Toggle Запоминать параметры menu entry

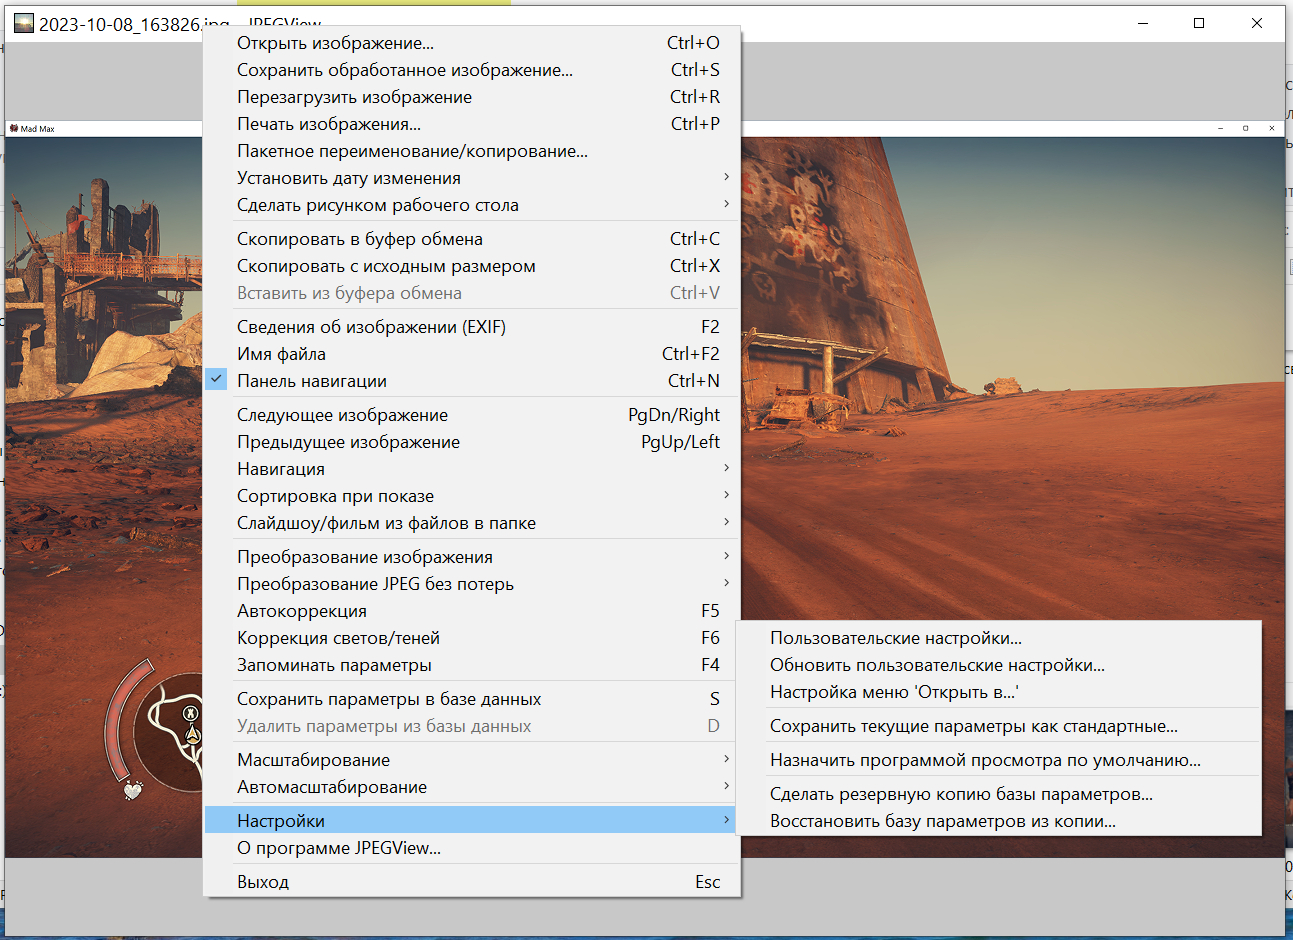coord(471,665)
